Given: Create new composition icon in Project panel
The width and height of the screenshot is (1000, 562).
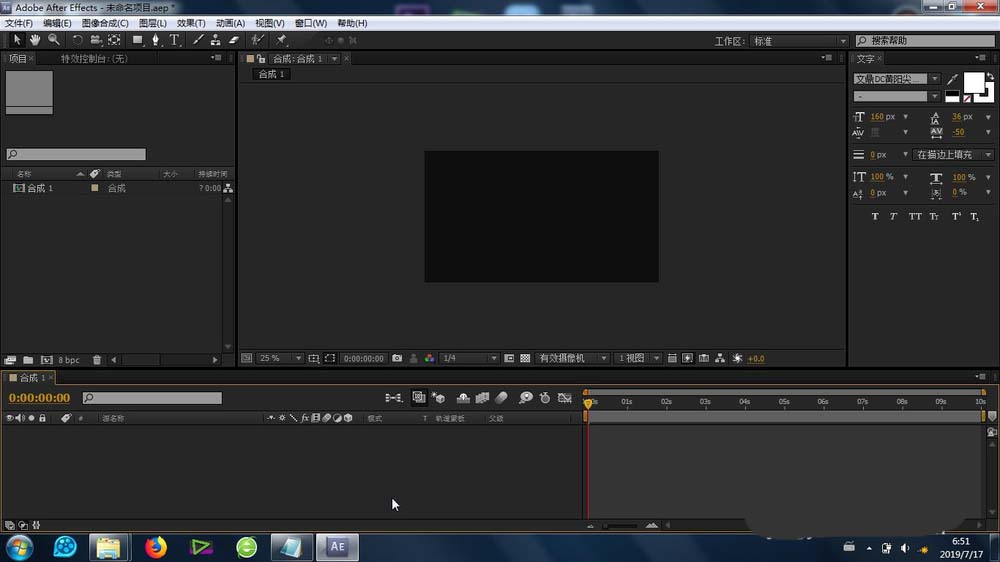Looking at the screenshot, I should click(47, 360).
